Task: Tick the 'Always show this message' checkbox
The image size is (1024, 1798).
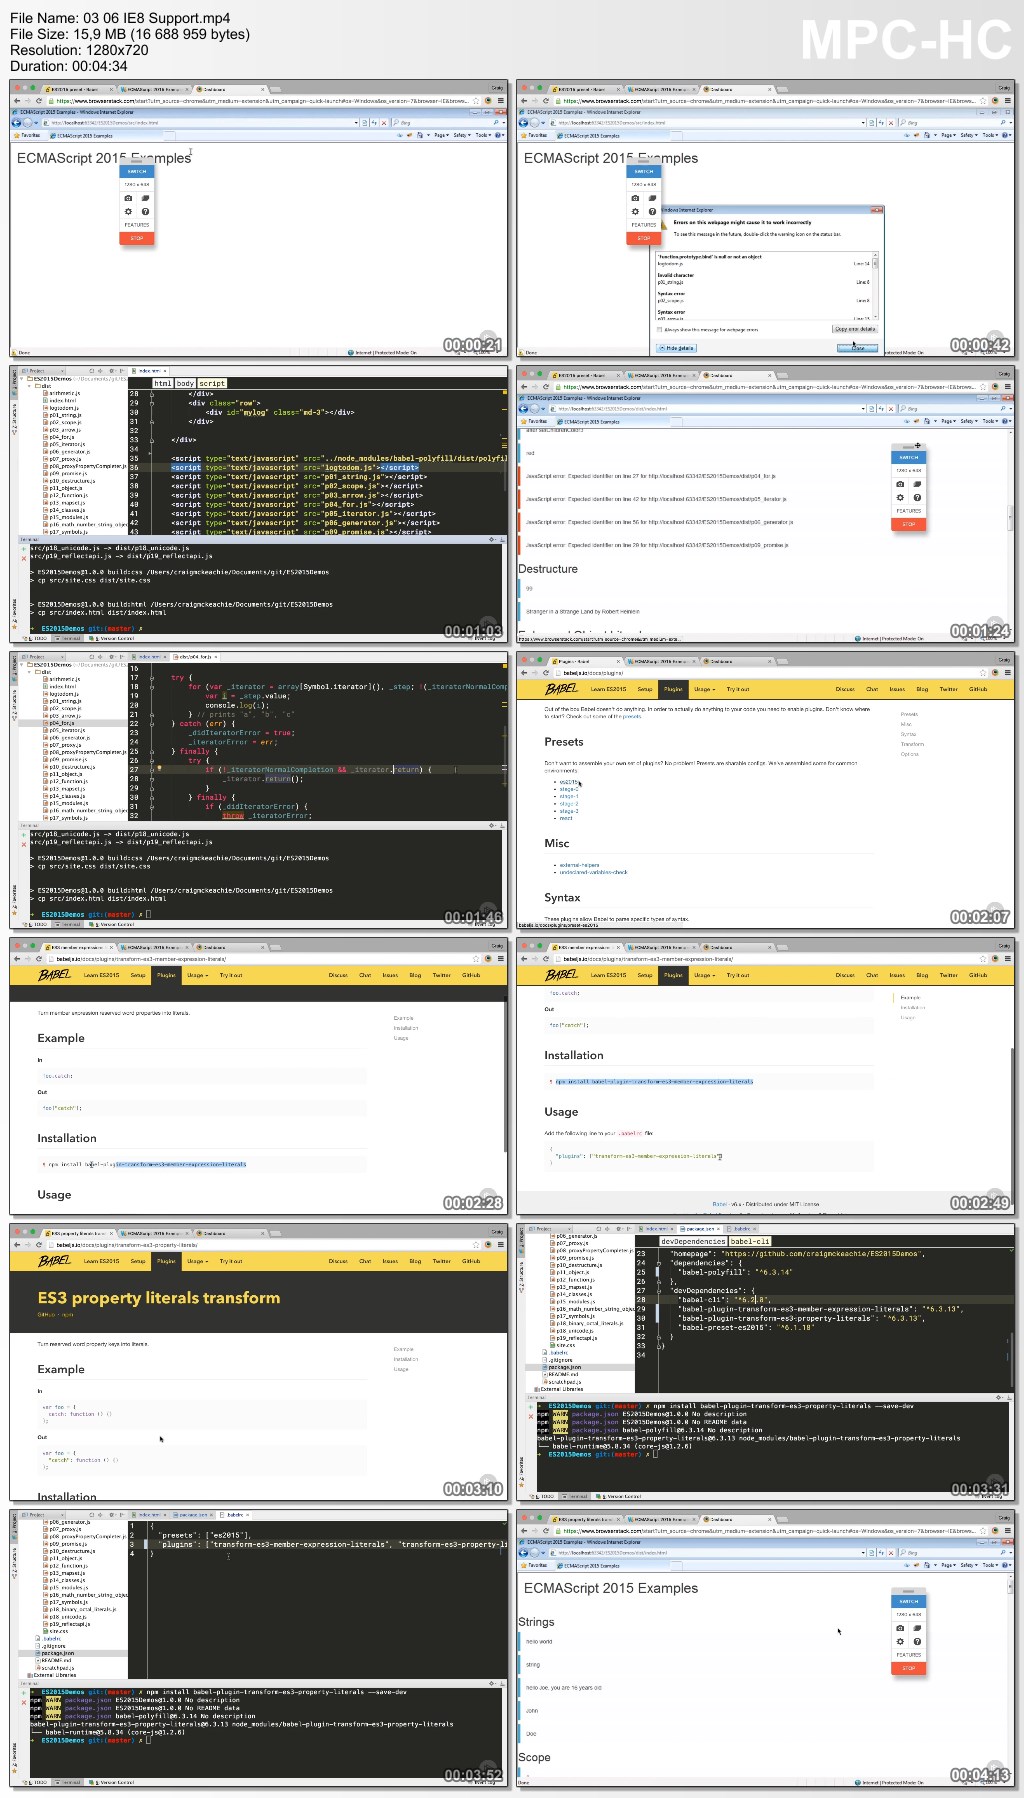Action: pos(660,329)
